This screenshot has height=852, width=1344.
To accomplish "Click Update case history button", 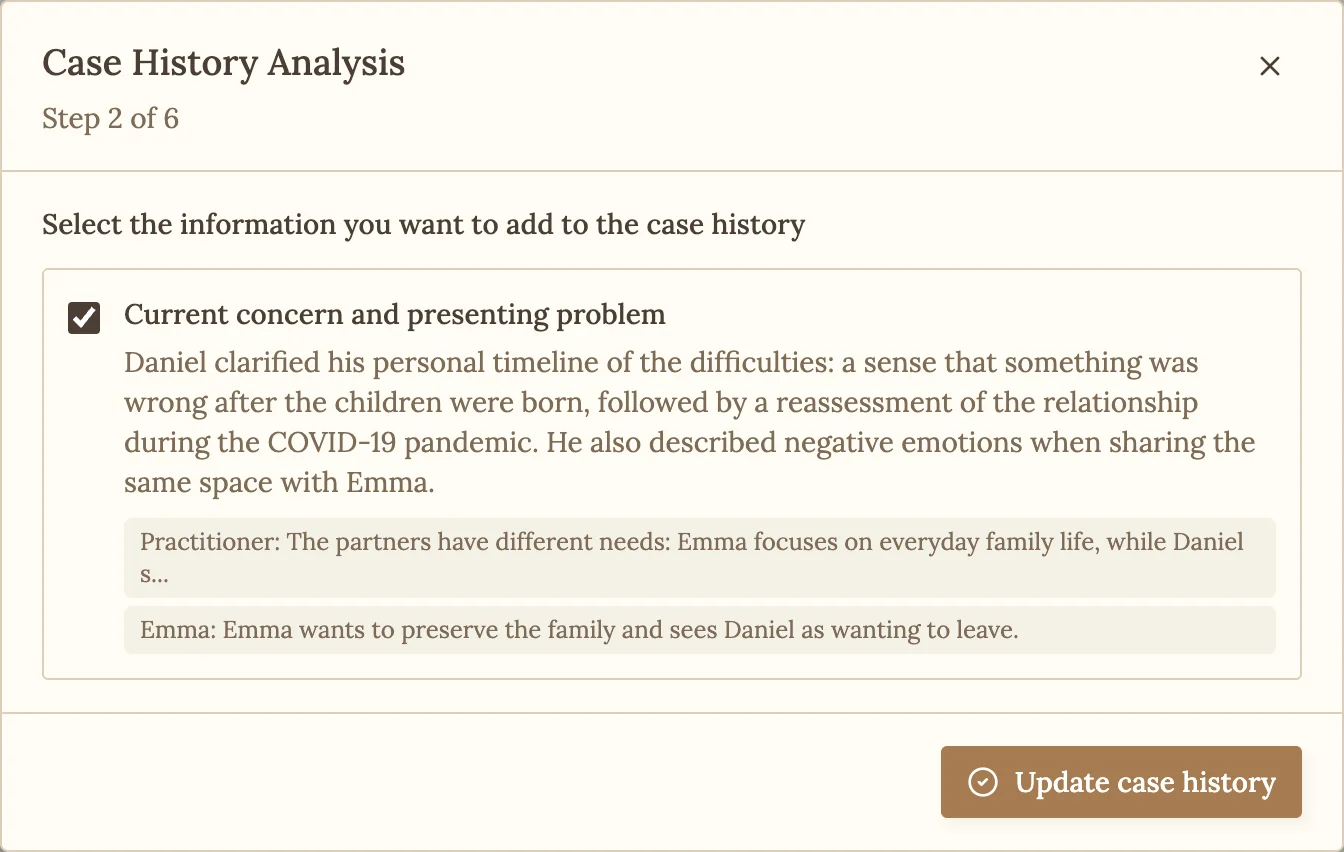I will 1121,782.
